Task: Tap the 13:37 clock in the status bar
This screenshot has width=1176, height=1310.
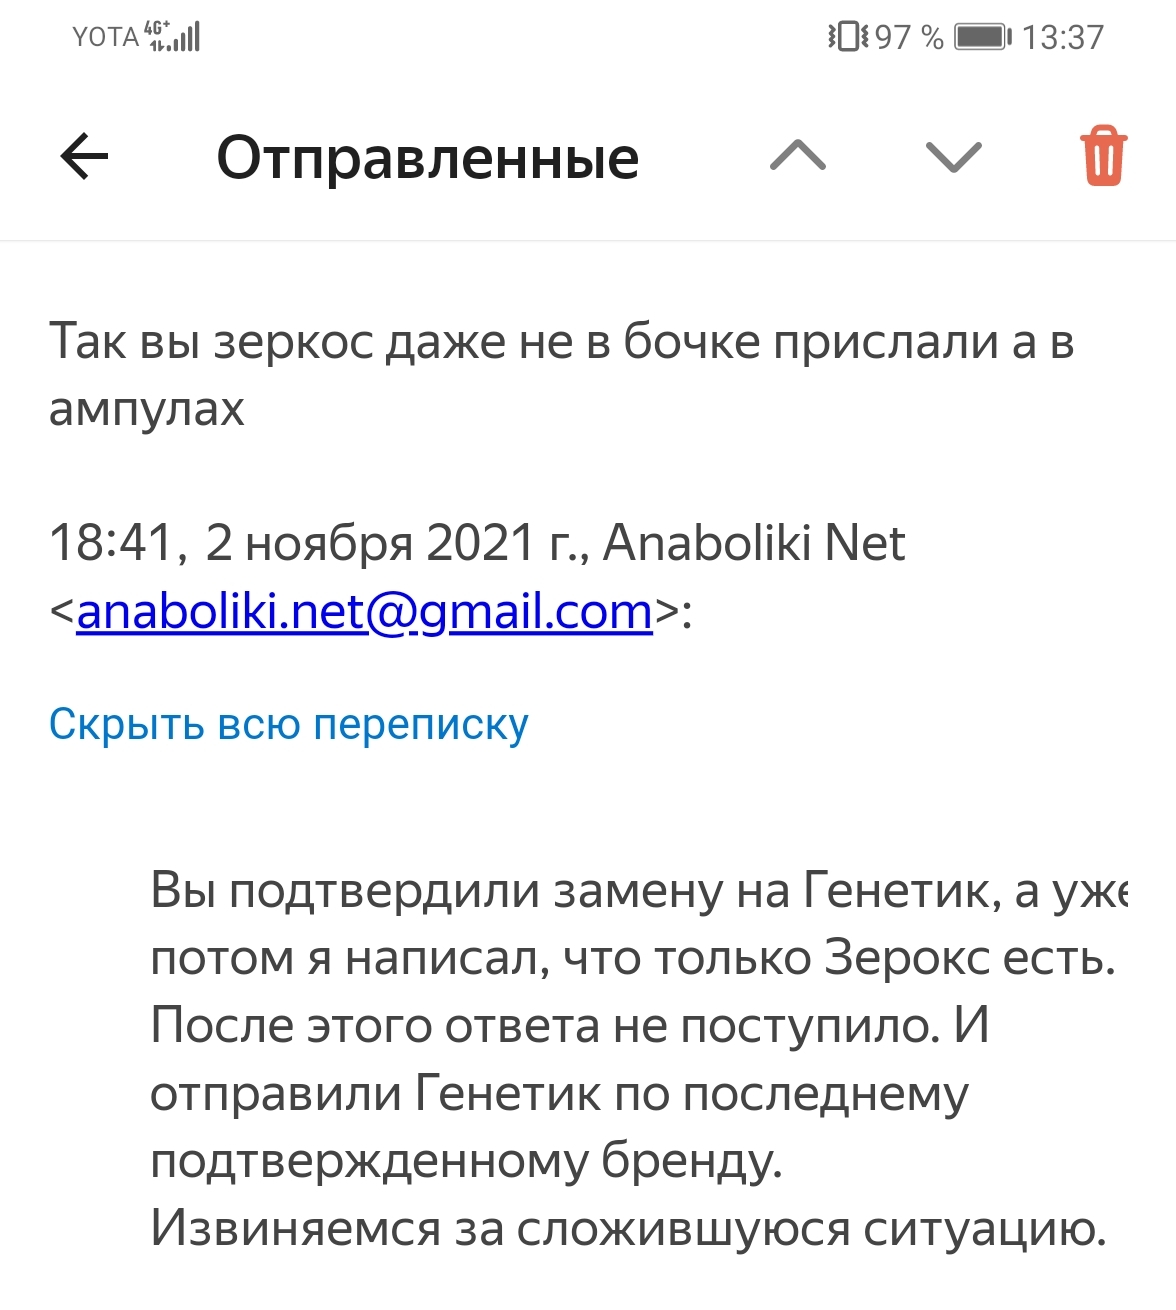Action: click(x=1063, y=37)
